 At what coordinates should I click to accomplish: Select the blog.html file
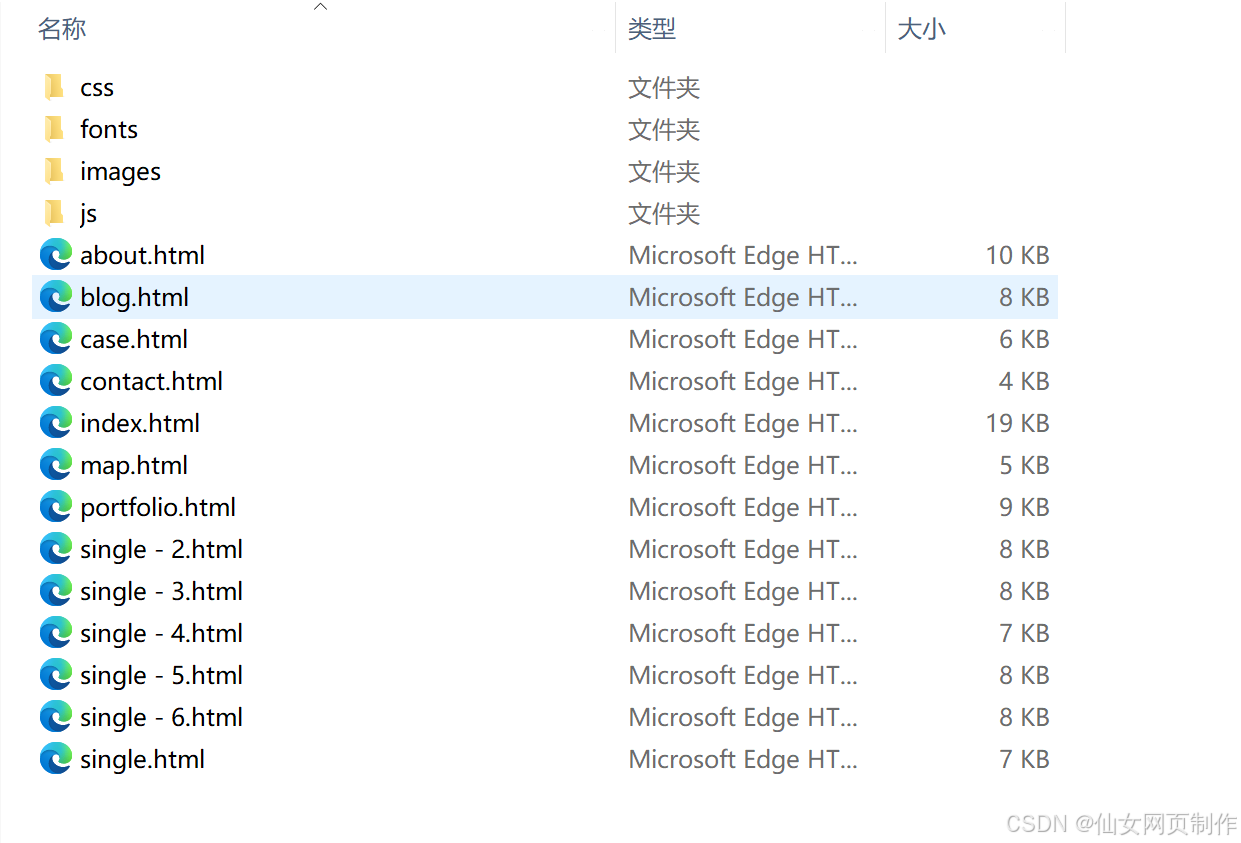click(x=133, y=296)
